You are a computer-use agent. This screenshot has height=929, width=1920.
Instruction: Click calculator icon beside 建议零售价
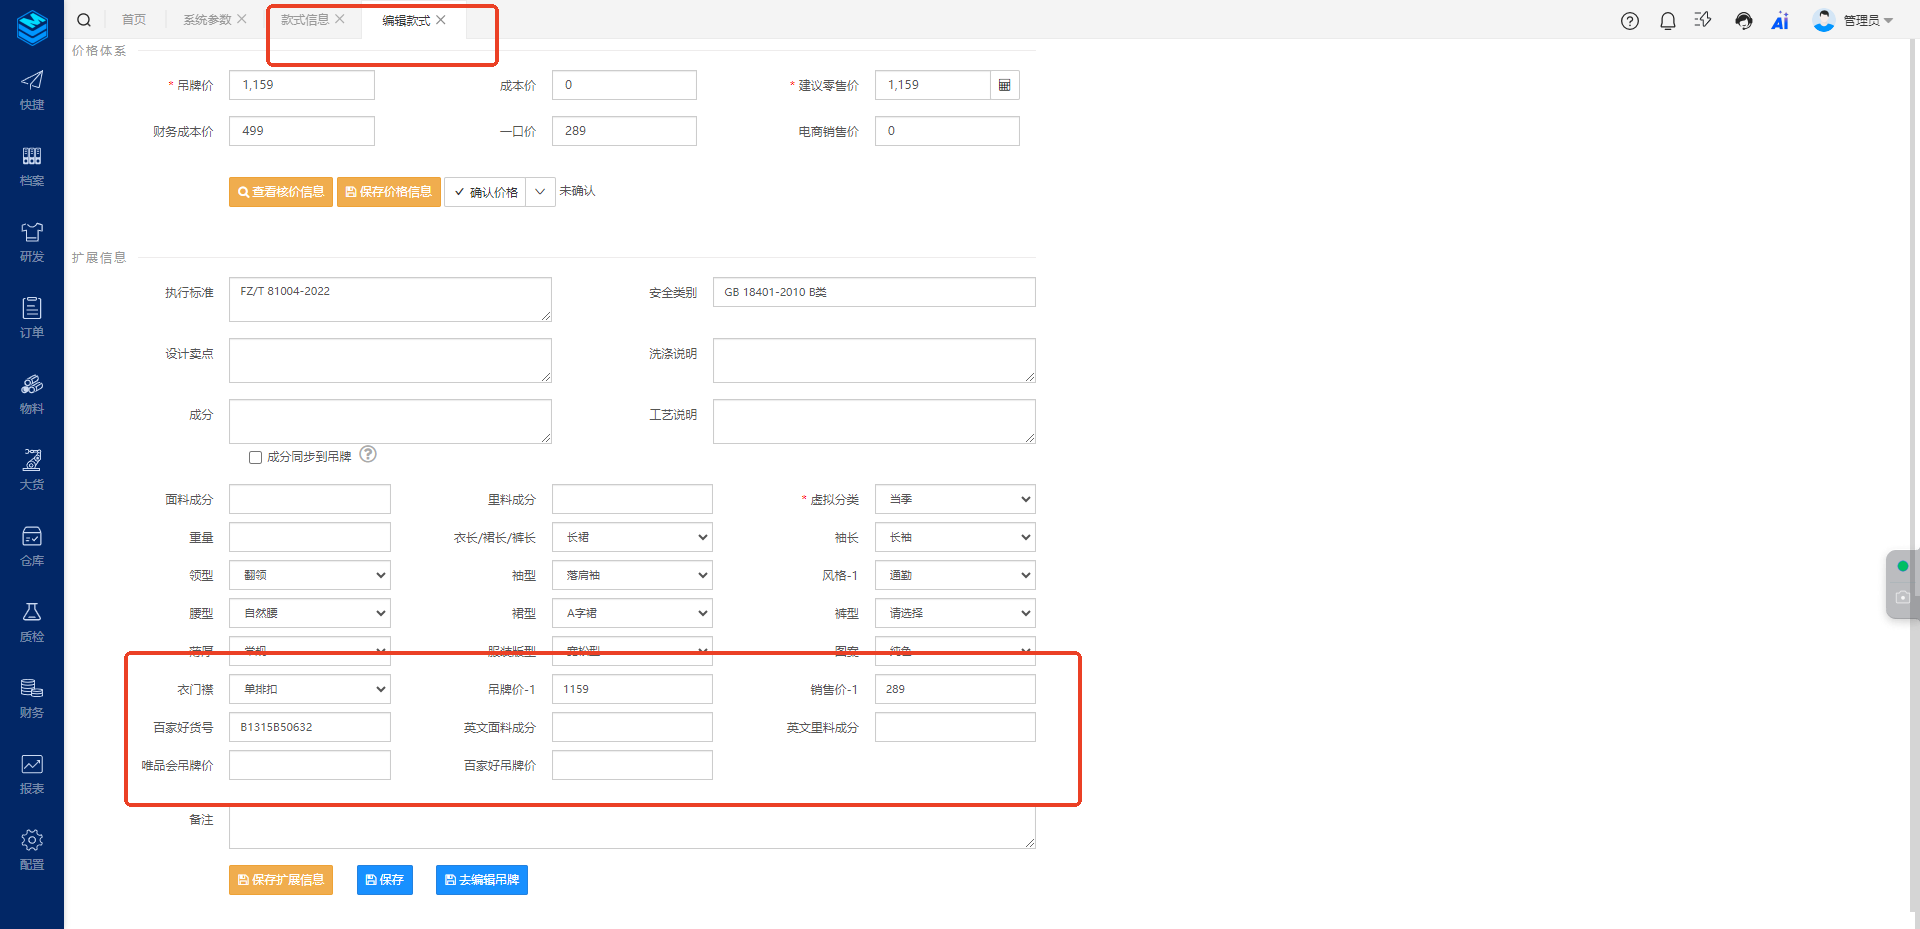tap(1004, 85)
